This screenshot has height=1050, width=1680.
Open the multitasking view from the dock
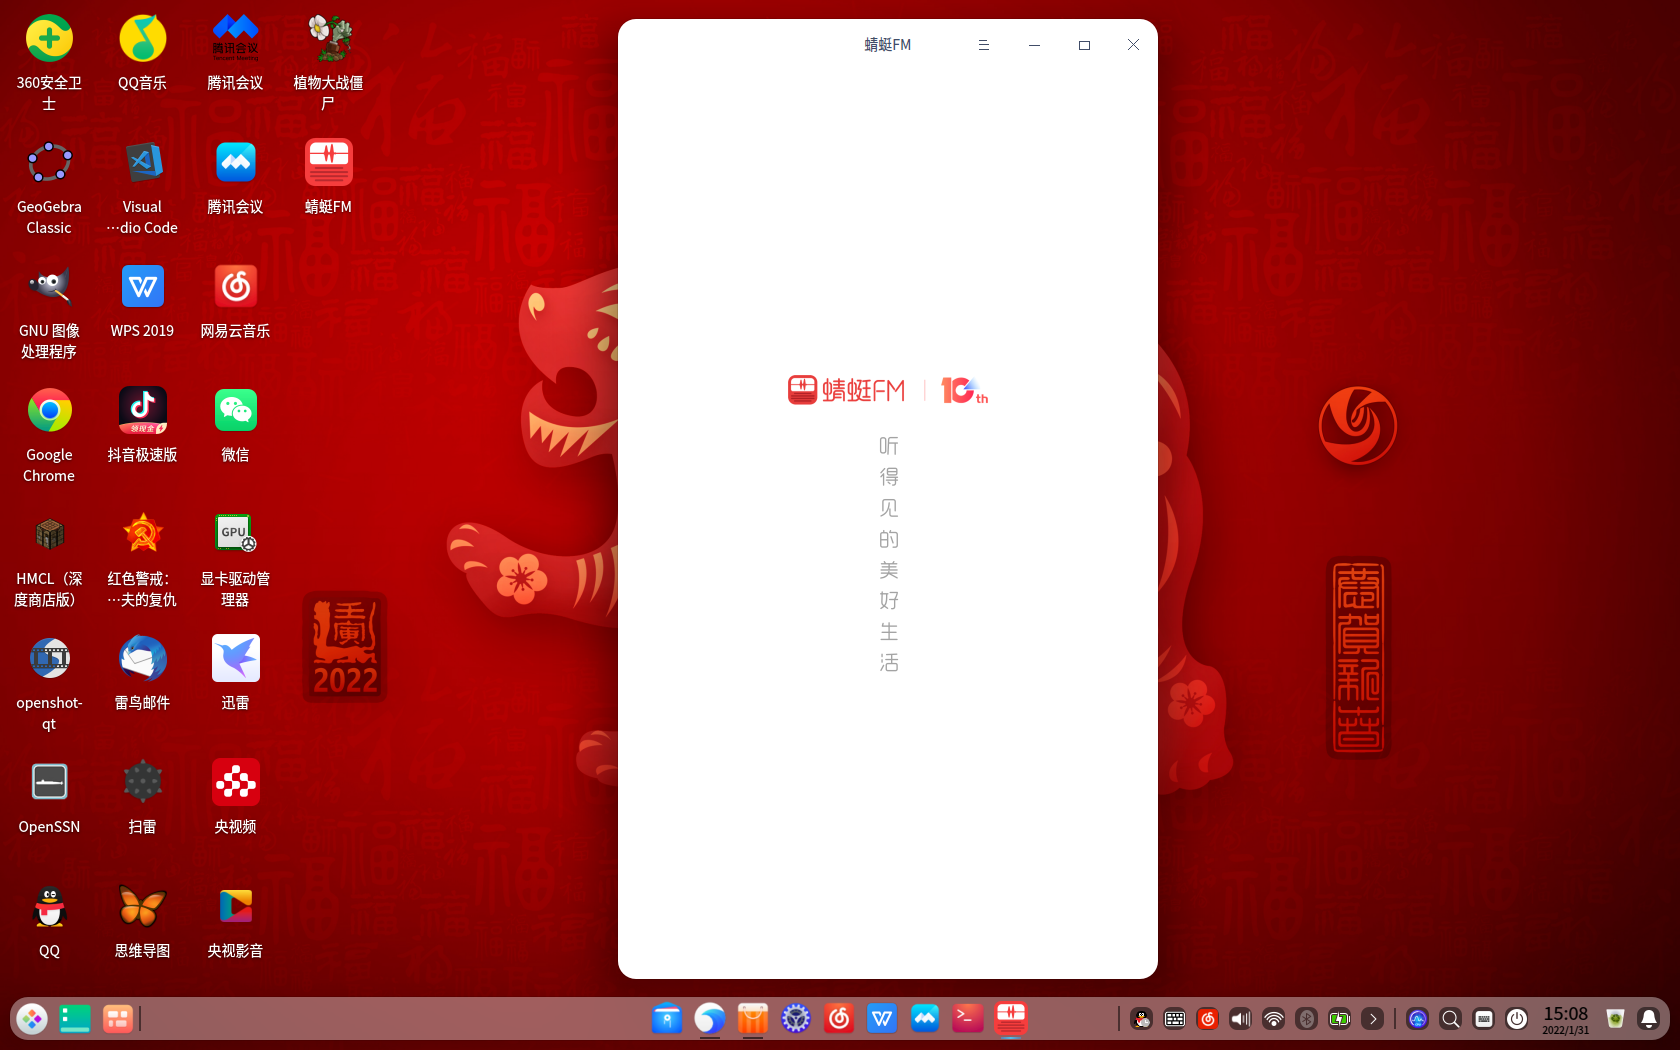click(118, 1019)
